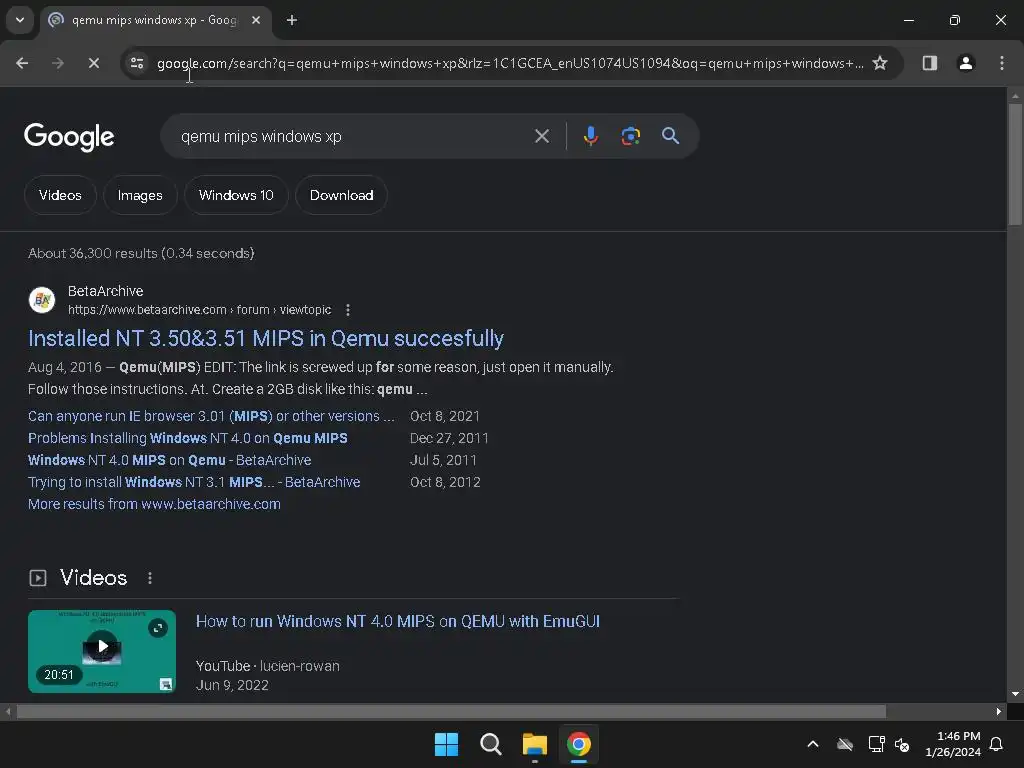Screen dimensions: 1024x768
Task: Open Windows NT 4.0 MIPS on Qemu link
Action: 169,460
